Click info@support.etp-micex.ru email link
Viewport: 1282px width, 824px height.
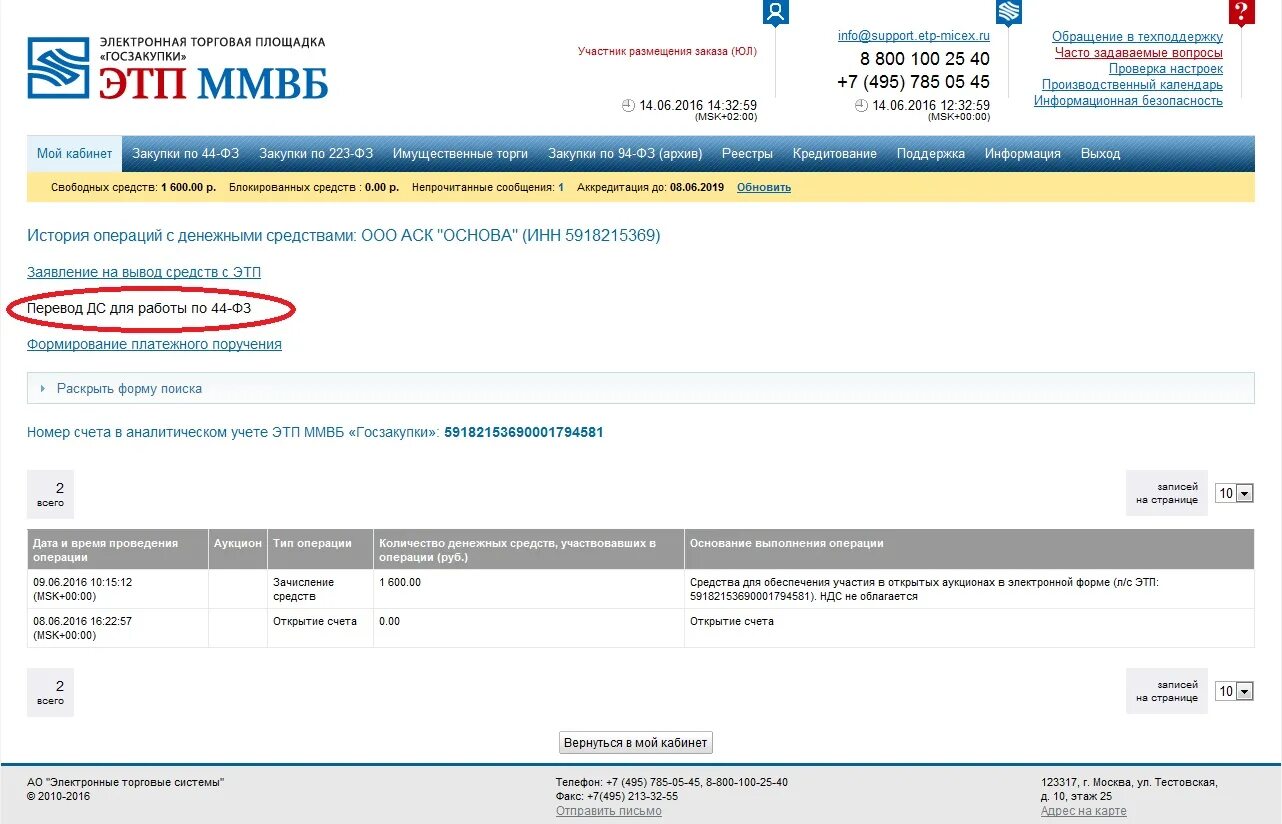click(914, 35)
